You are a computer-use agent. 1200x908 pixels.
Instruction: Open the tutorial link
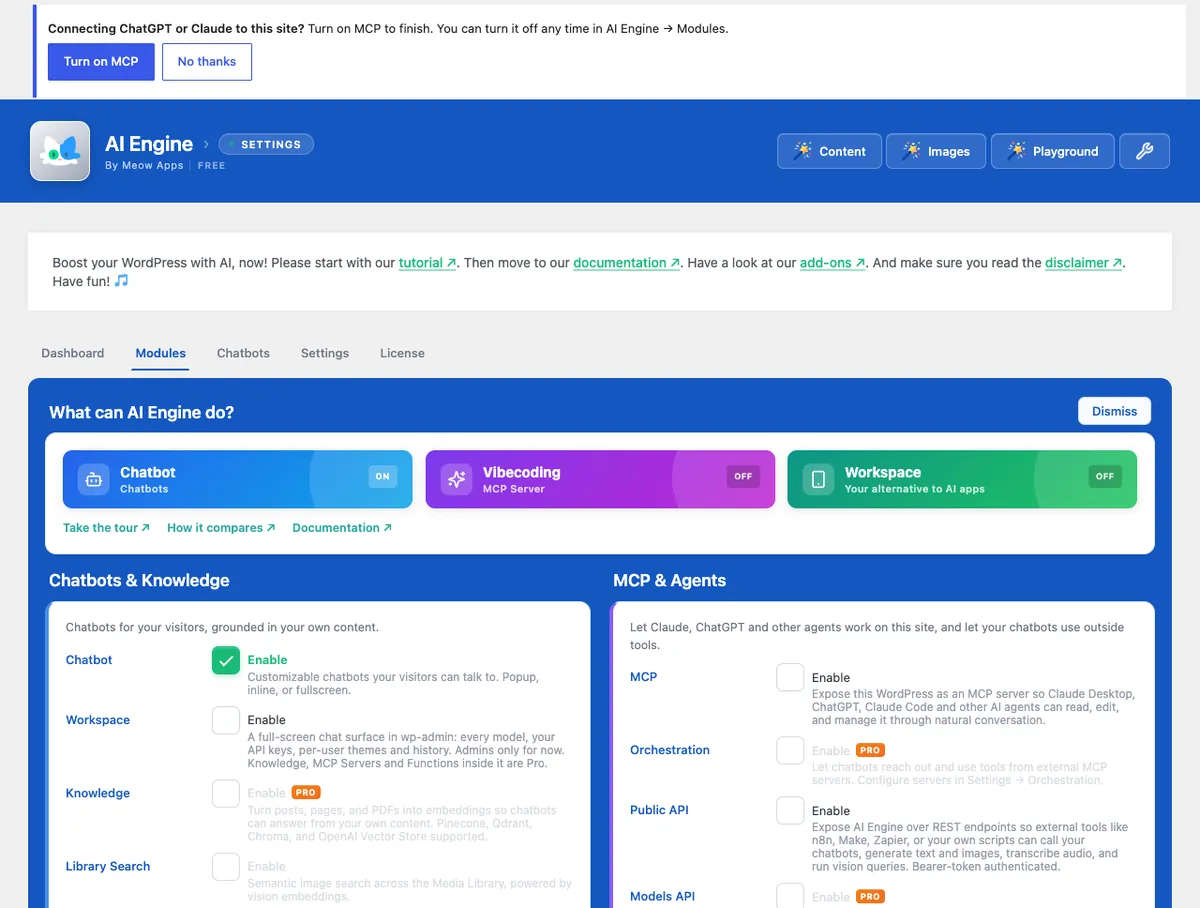[x=427, y=263]
